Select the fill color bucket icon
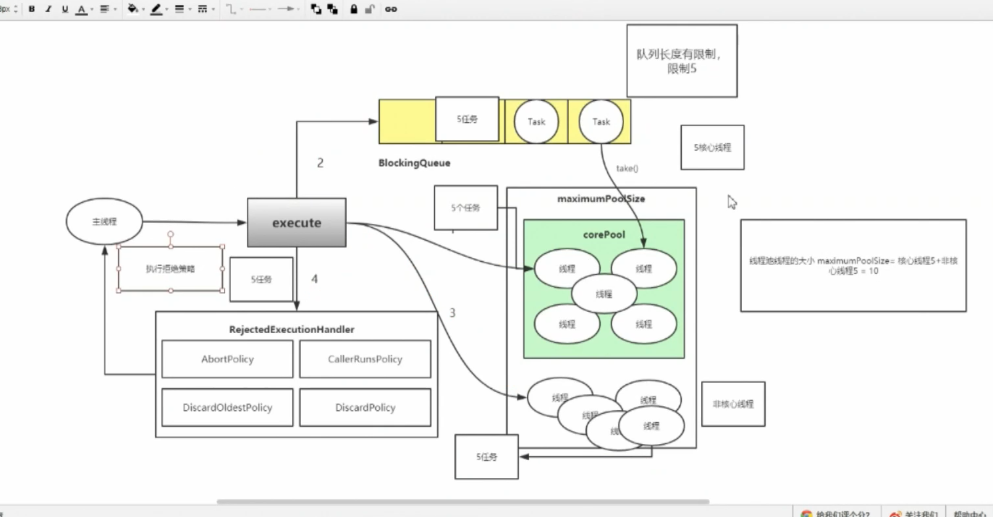Screen dimensions: 993x517 132,9
